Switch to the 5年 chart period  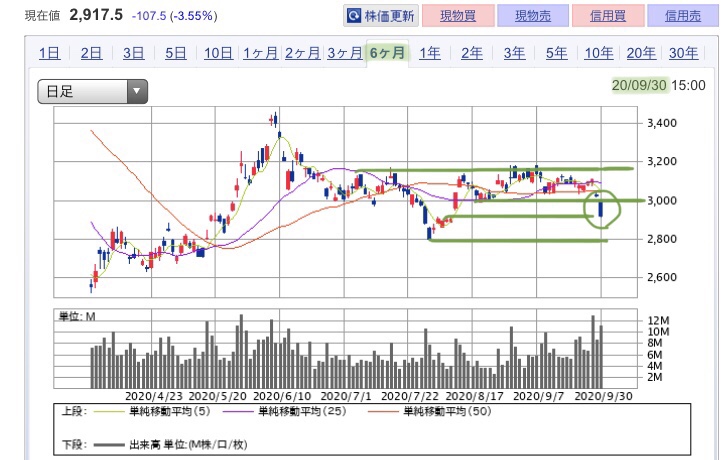[557, 53]
